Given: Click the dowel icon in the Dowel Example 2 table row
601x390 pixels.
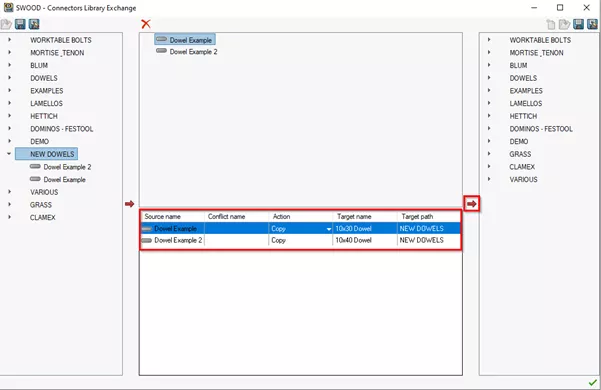Looking at the screenshot, I should [x=147, y=241].
